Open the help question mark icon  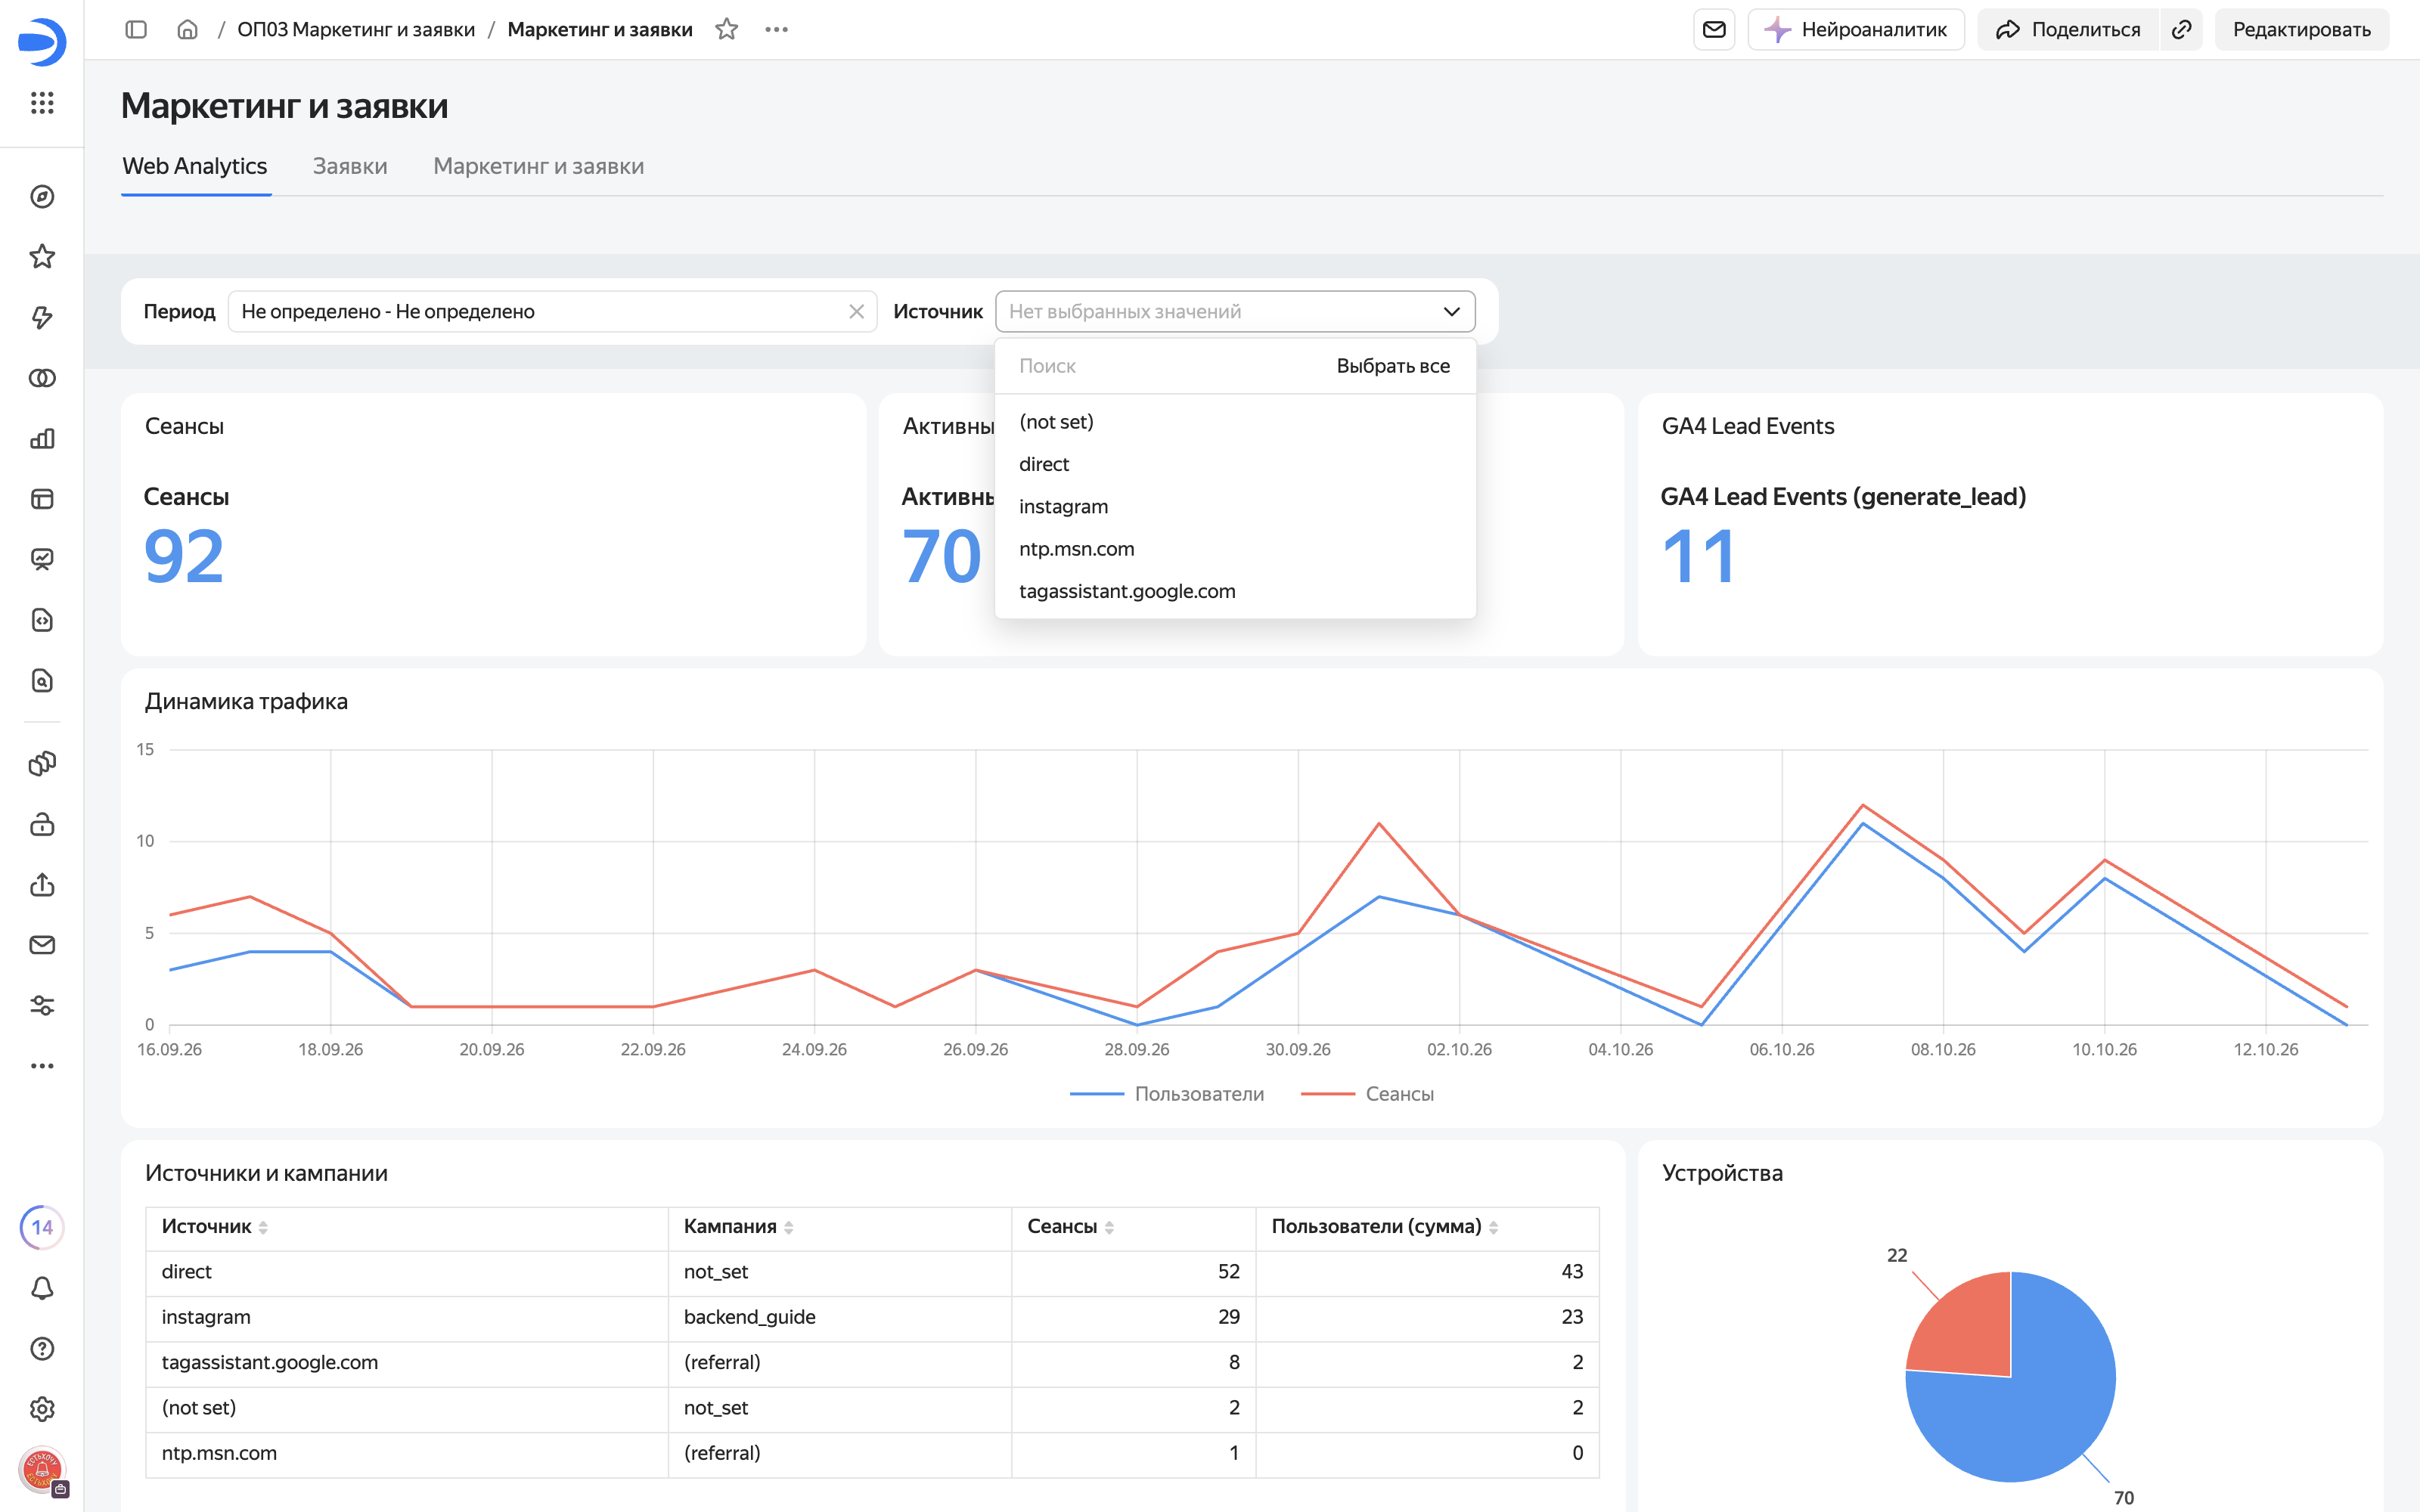[x=42, y=1349]
